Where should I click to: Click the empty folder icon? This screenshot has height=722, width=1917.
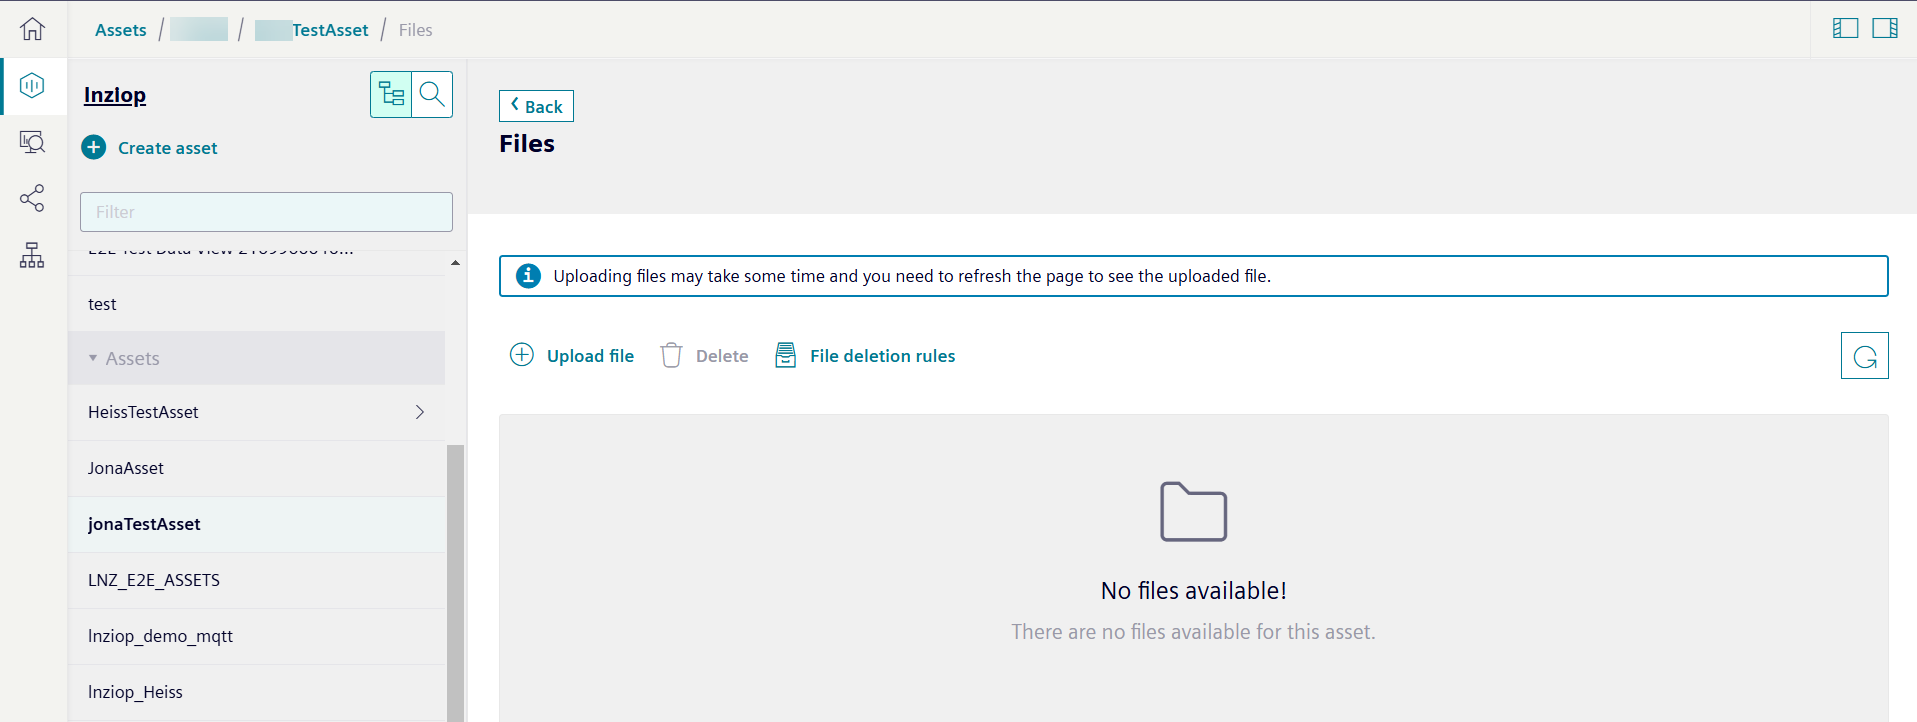(x=1193, y=511)
